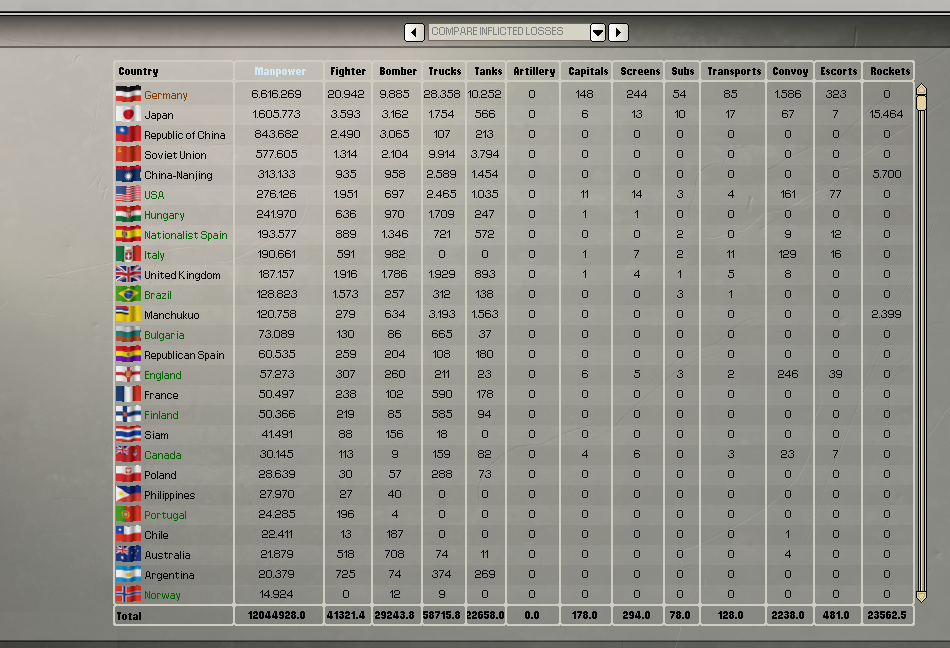Sort by Screens column header
The width and height of the screenshot is (950, 648).
point(639,71)
